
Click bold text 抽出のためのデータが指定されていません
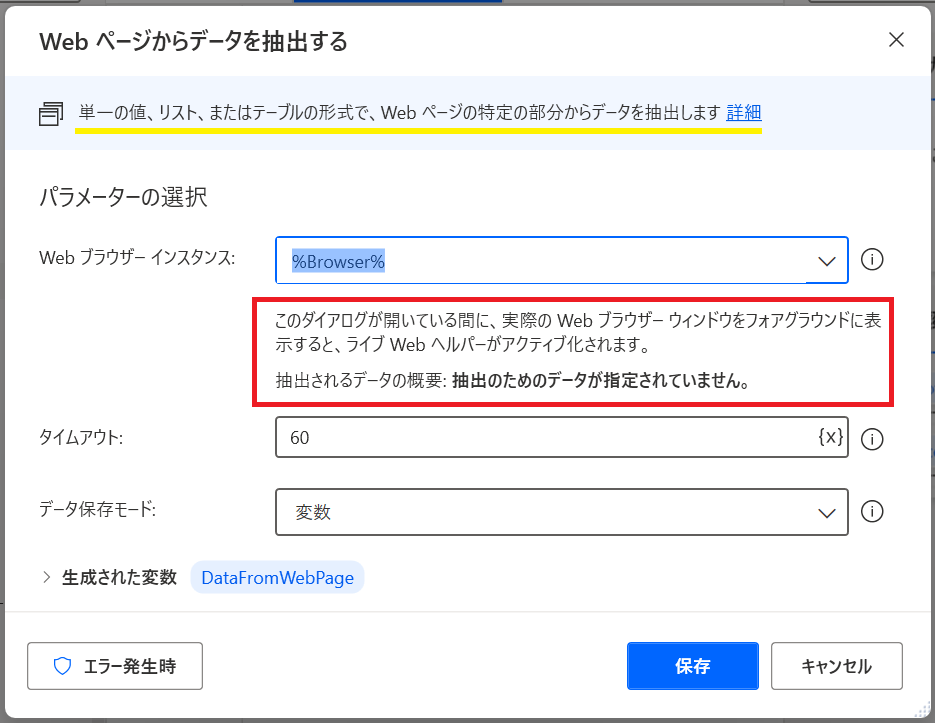click(x=600, y=381)
